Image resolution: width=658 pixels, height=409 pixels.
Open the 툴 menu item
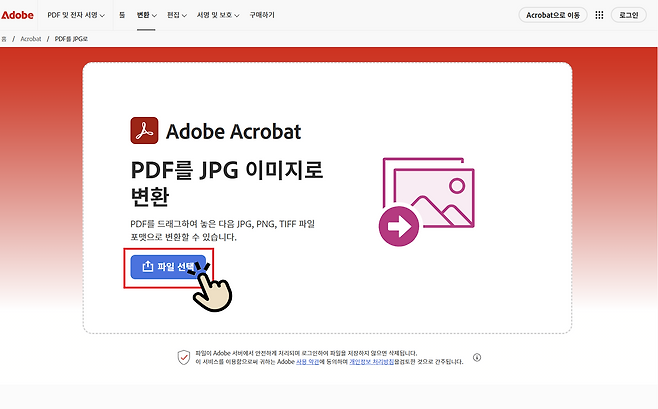coord(122,15)
